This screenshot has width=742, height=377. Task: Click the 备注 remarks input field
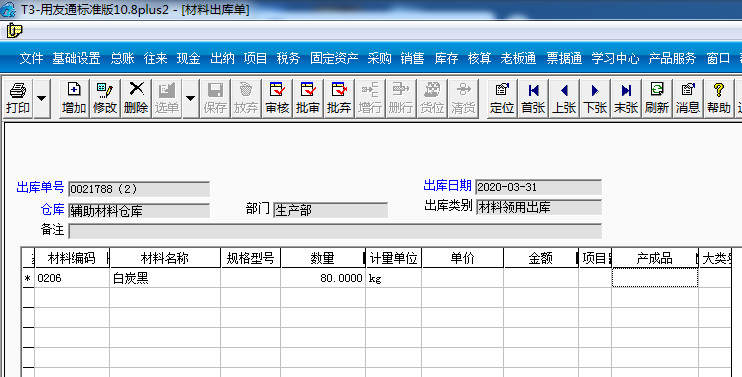[x=335, y=231]
